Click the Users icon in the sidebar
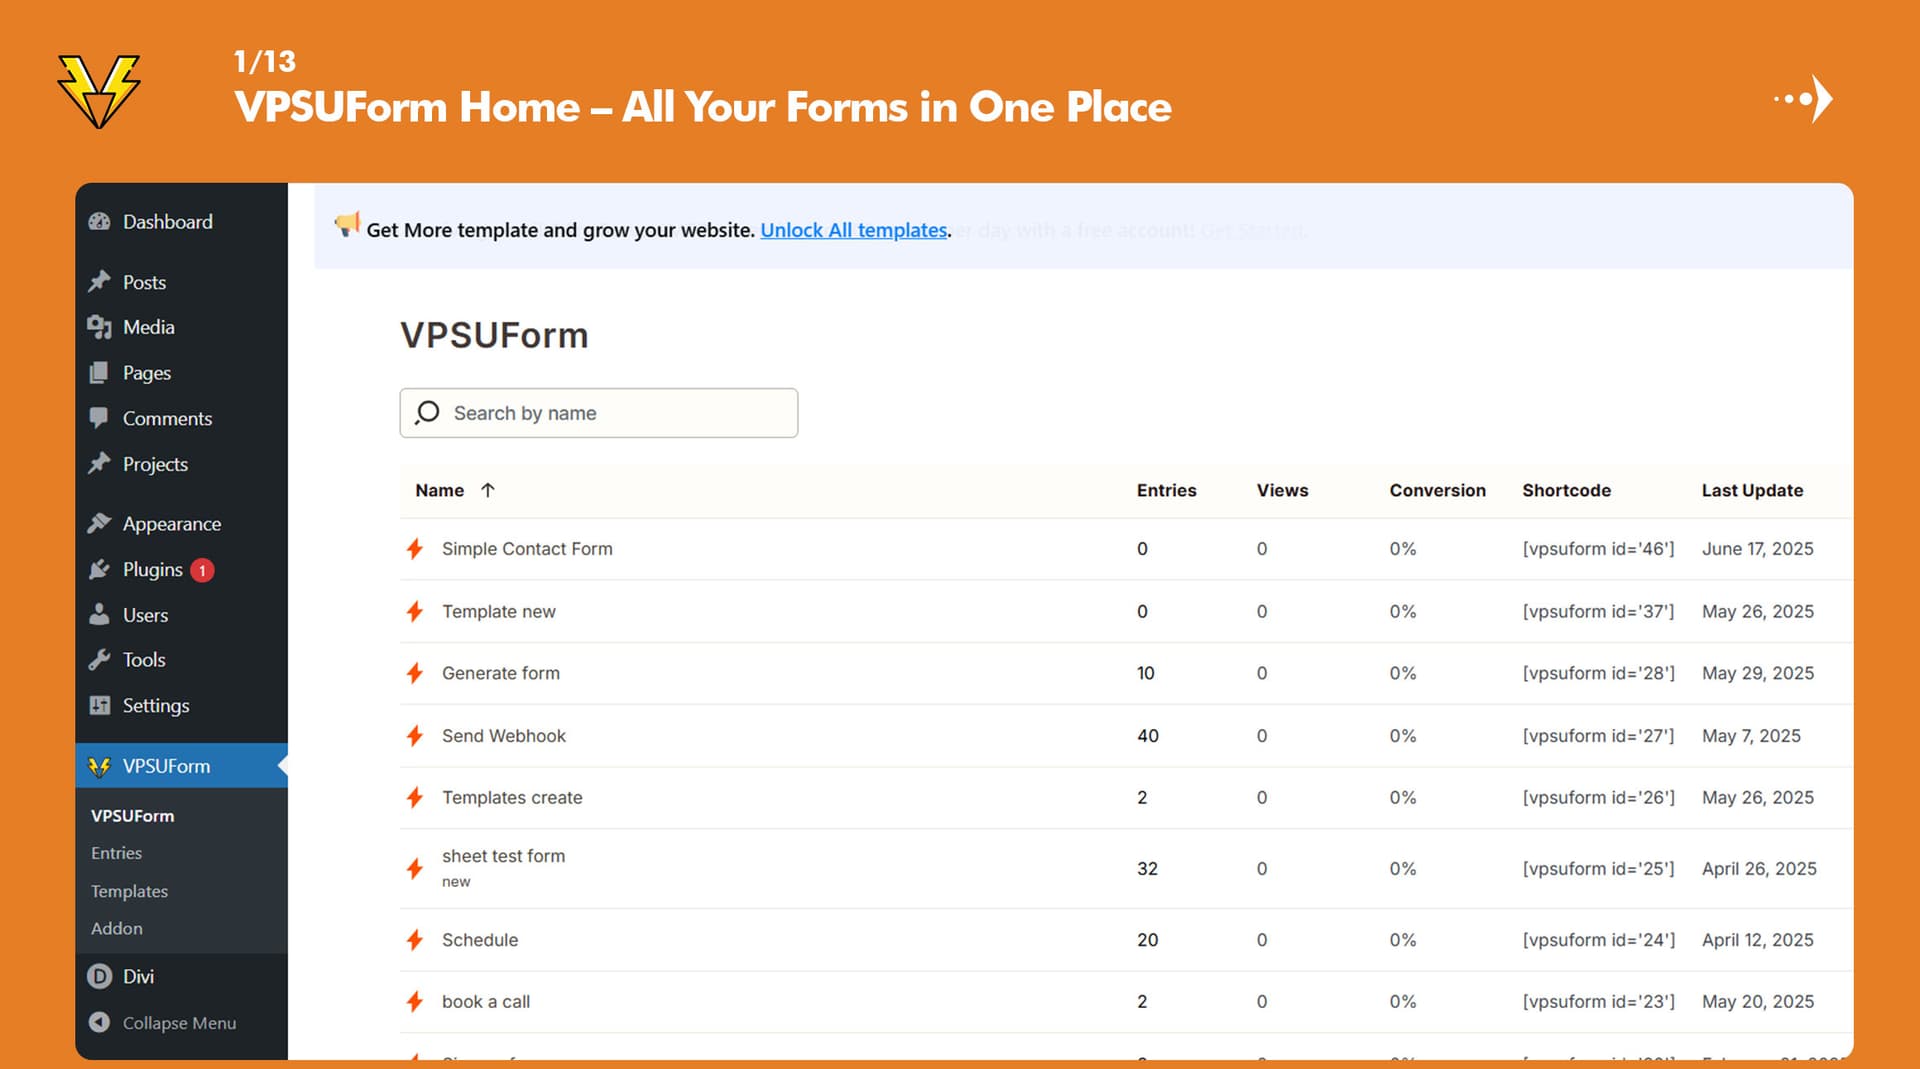This screenshot has width=1920, height=1069. point(100,614)
